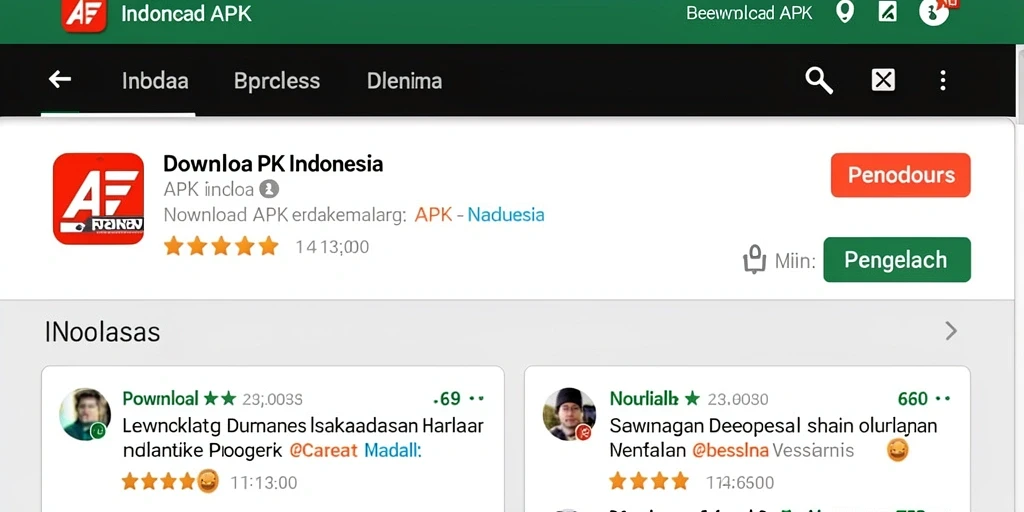Image resolution: width=1024 pixels, height=512 pixels.
Task: Click the large red AF app icon
Action: tap(99, 199)
